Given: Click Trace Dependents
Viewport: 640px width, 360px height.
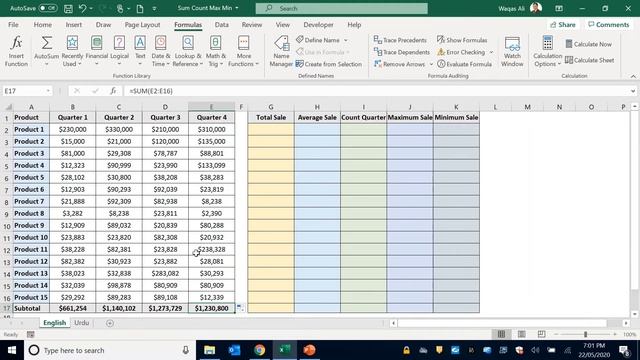Looking at the screenshot, I should pyautogui.click(x=402, y=52).
